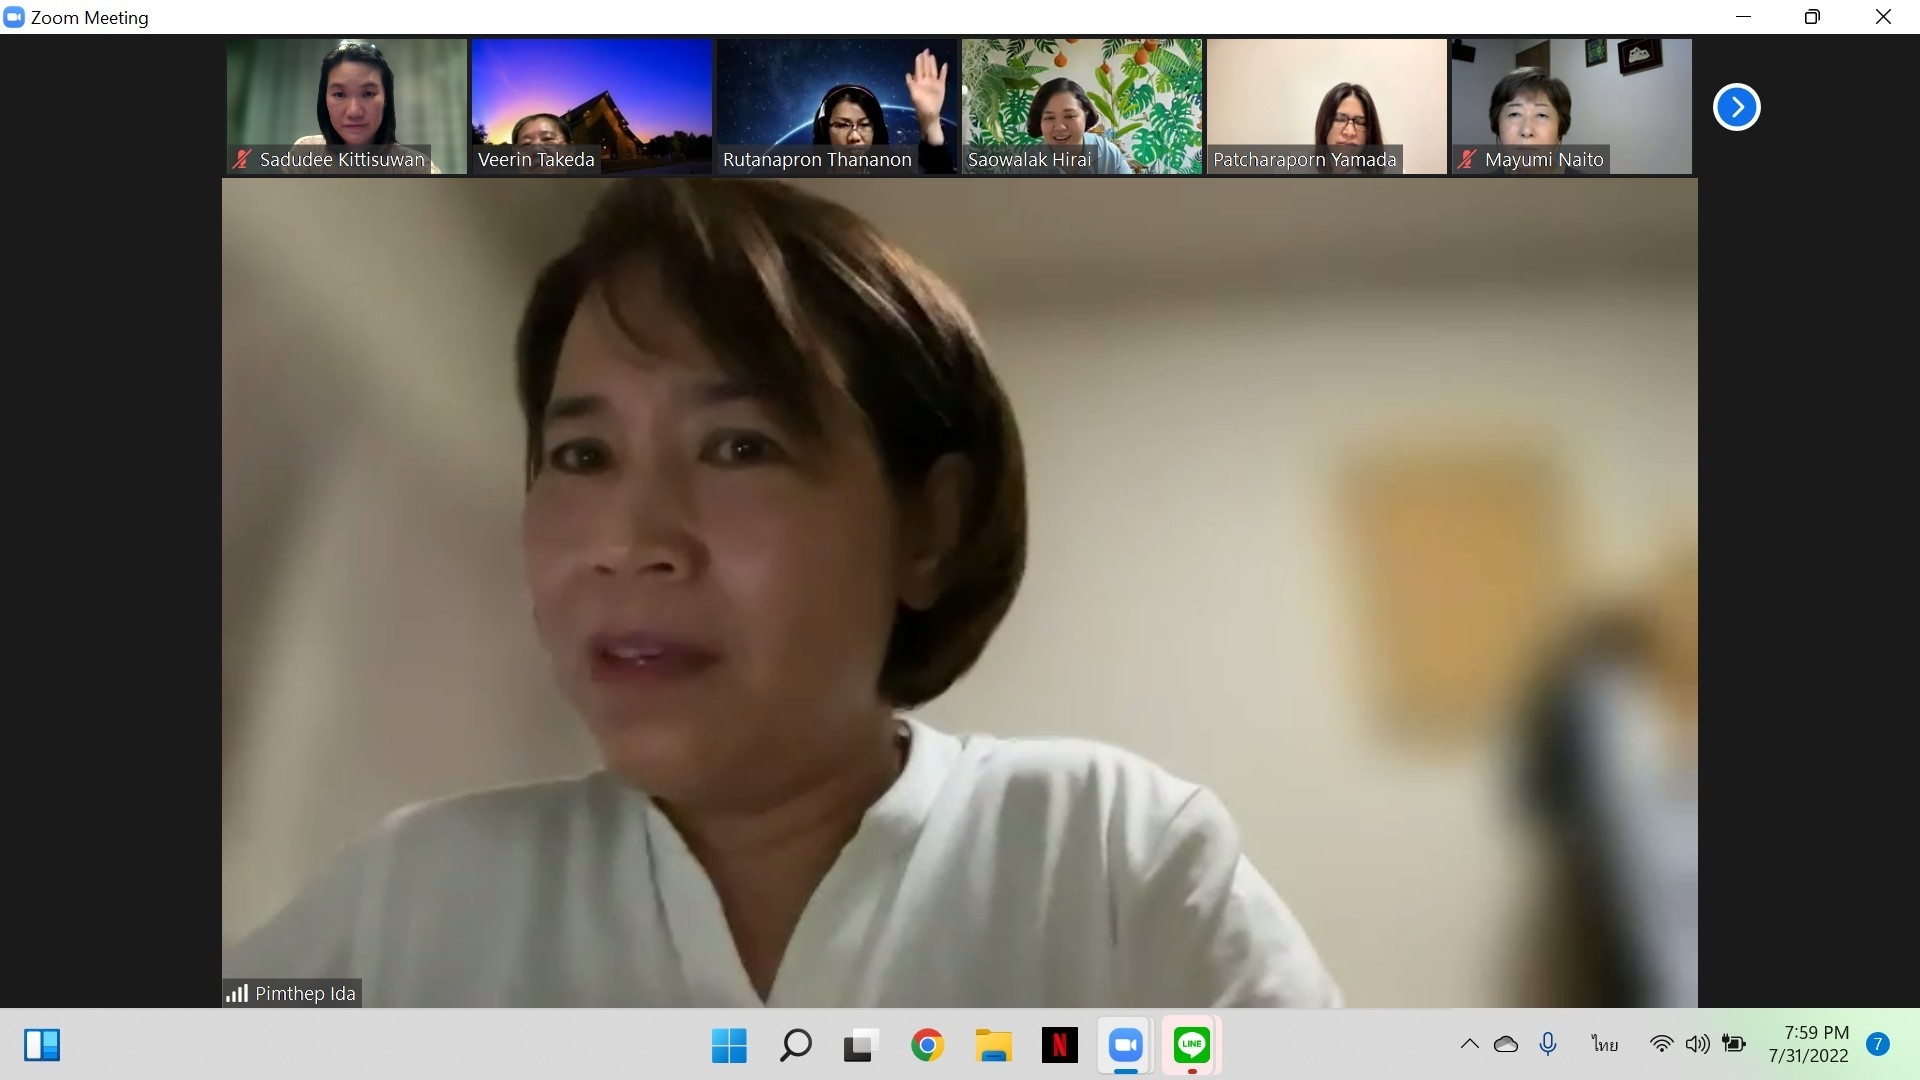Click the microphone in-use tray icon
Image resolution: width=1920 pixels, height=1080 pixels.
pos(1548,1044)
